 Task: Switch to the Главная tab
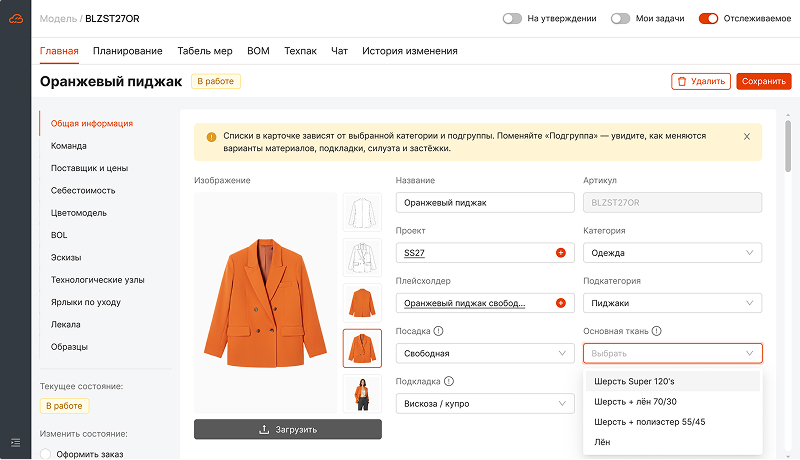click(59, 51)
